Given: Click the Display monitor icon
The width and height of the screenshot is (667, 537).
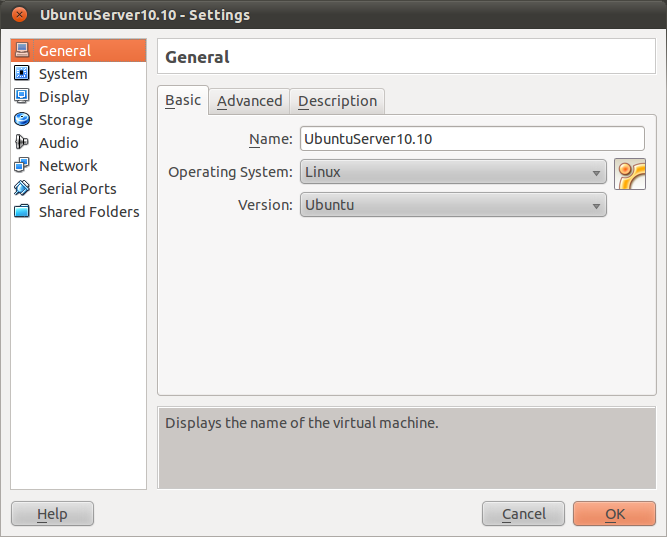Looking at the screenshot, I should [x=22, y=97].
